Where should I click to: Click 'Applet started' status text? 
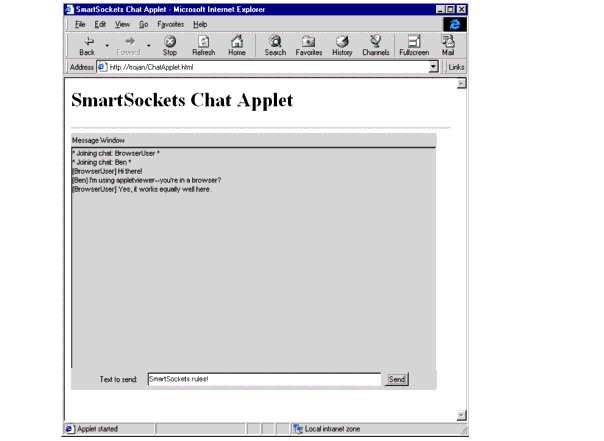(x=97, y=429)
